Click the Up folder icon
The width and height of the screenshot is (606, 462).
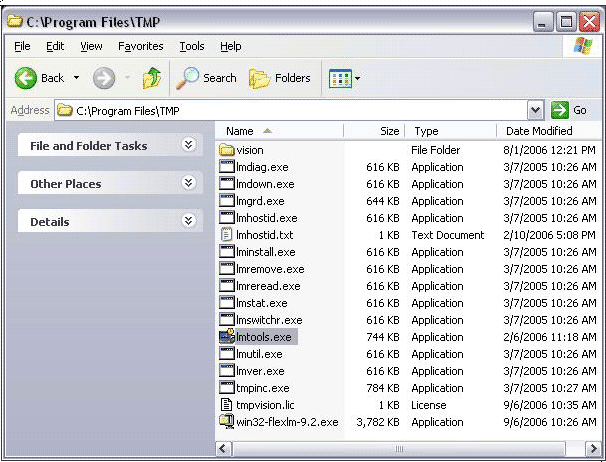tap(152, 78)
